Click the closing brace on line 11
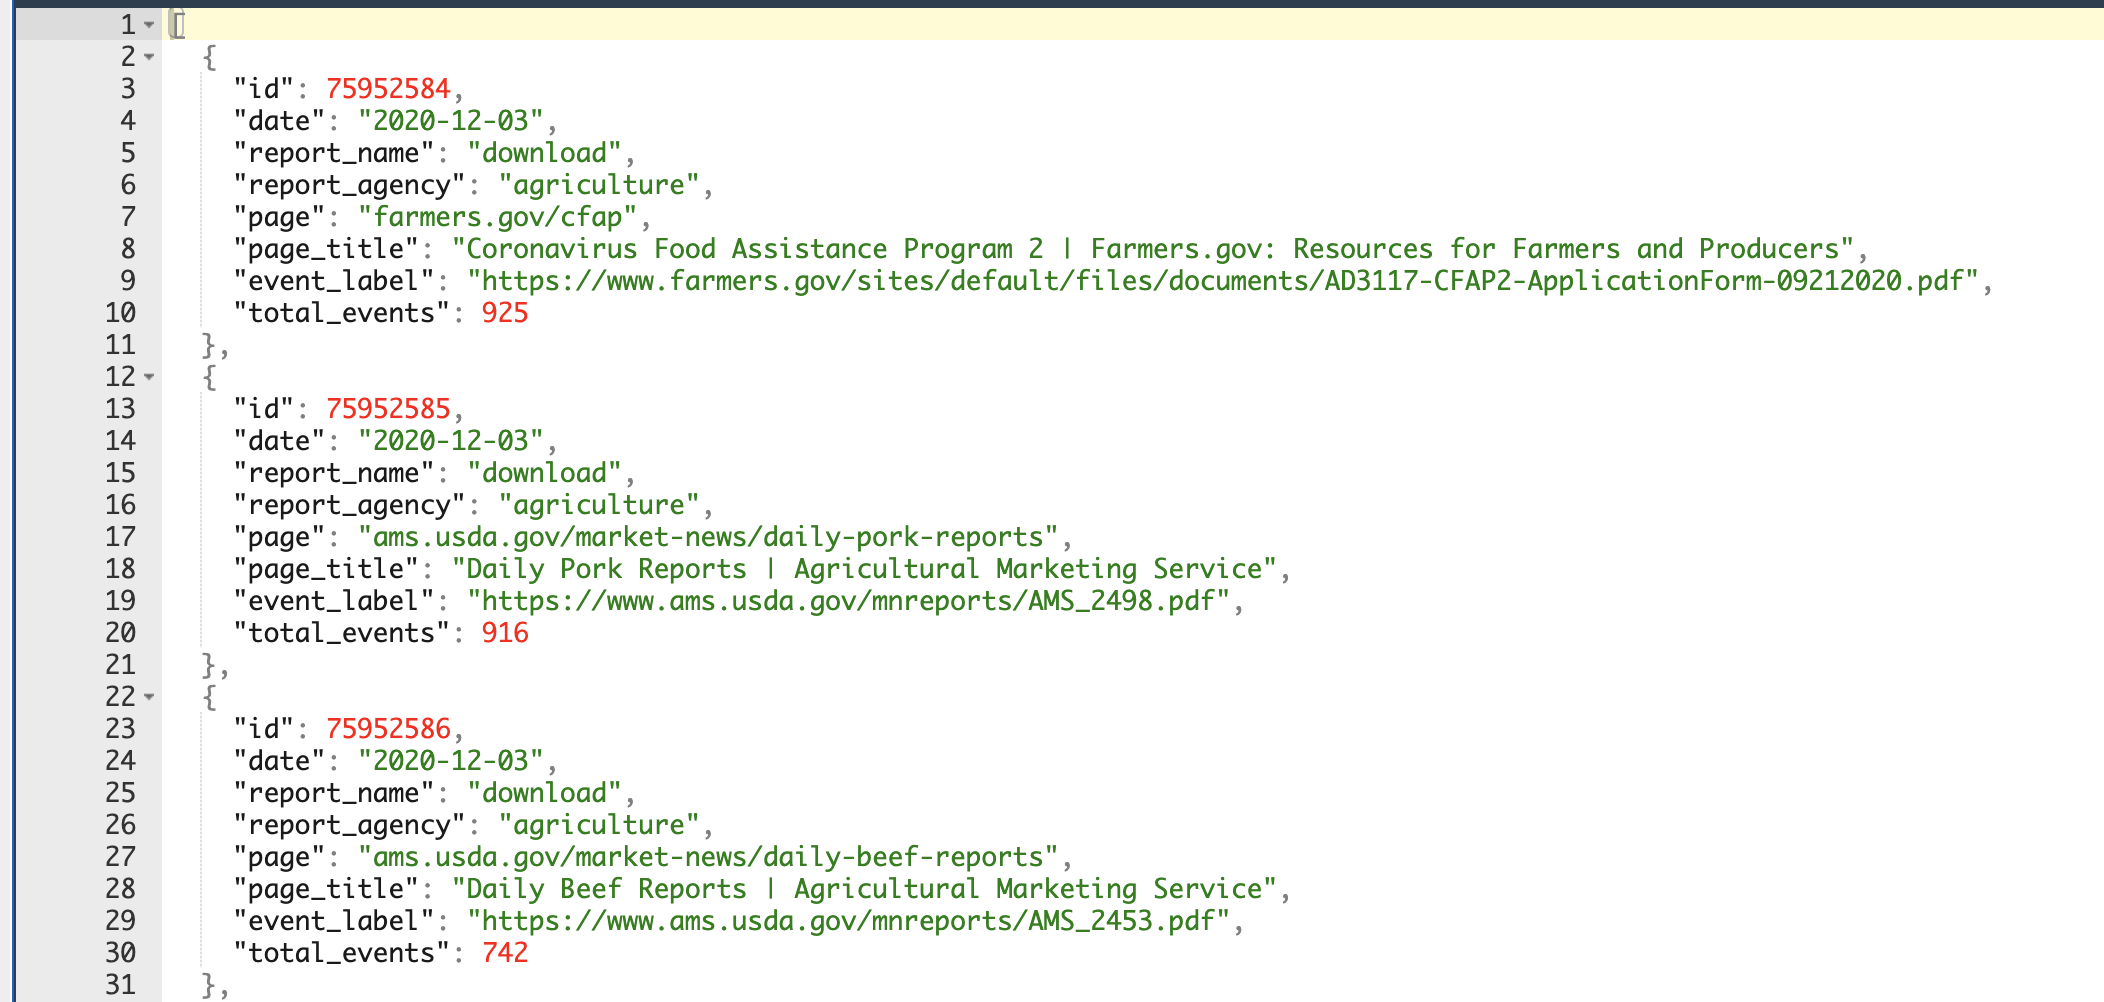This screenshot has height=1002, width=2104. point(209,345)
